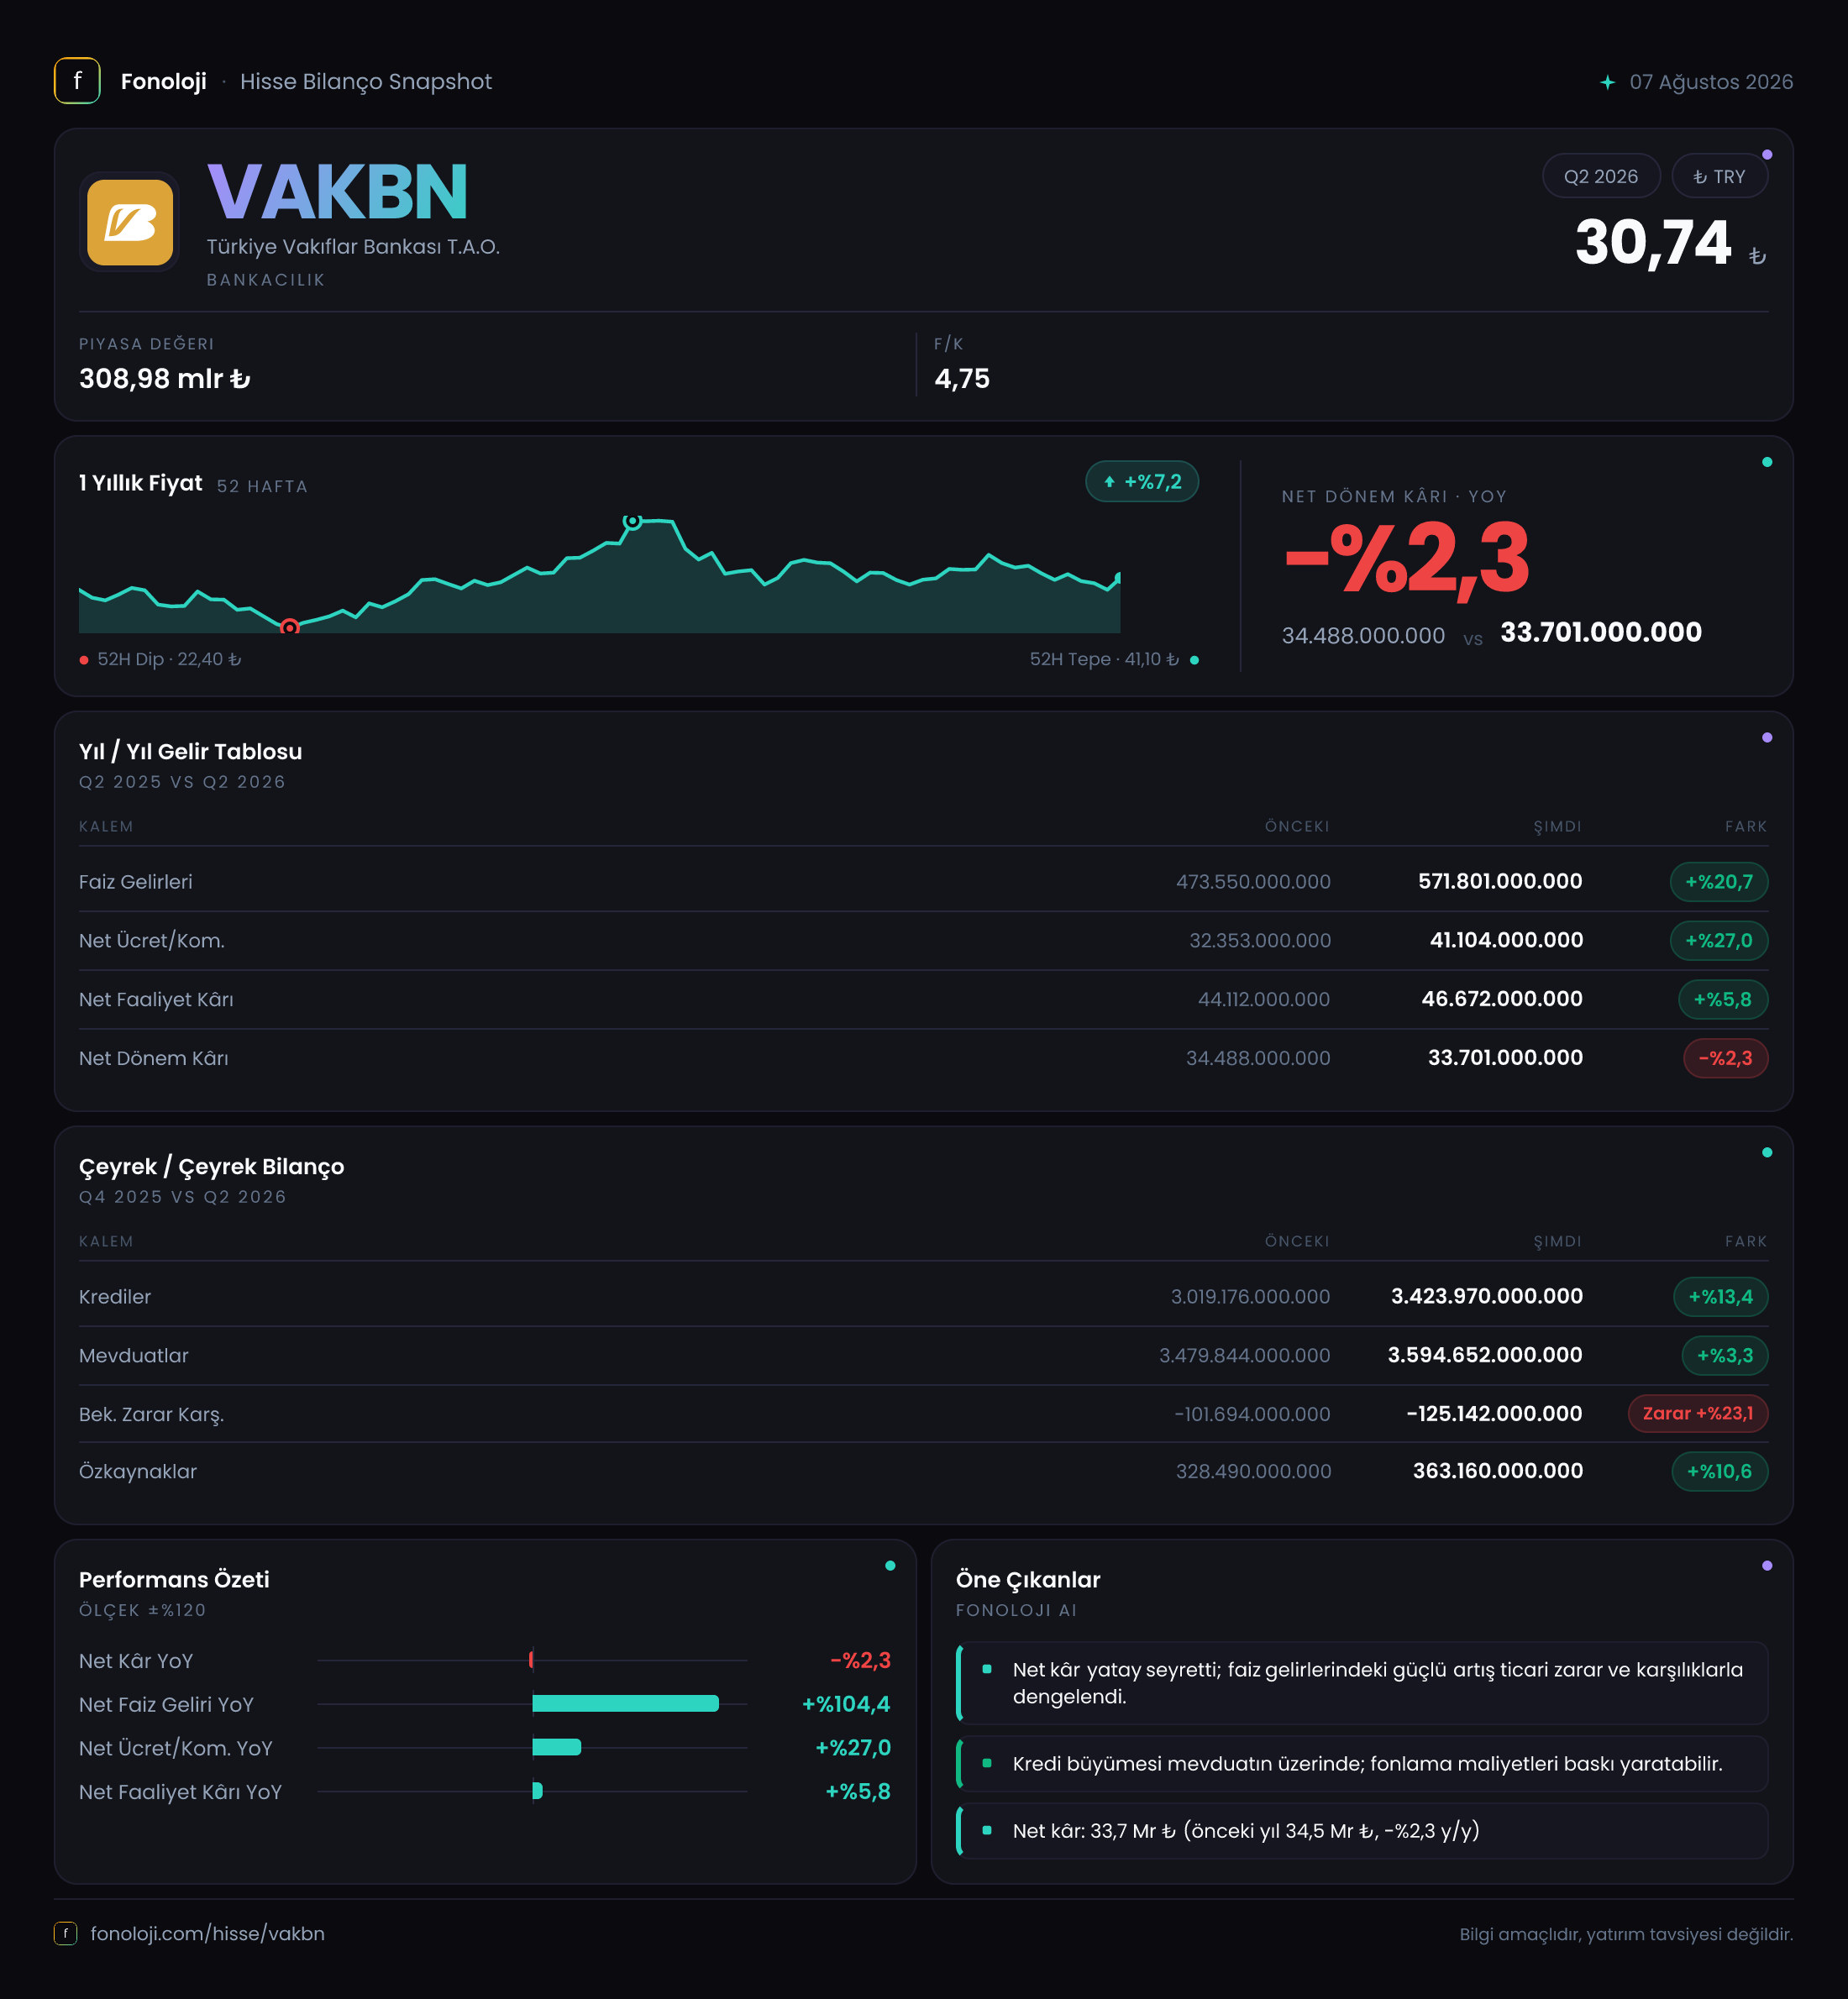
Task: Click the Bek. Zarar Karş. row label
Action: point(152,1415)
